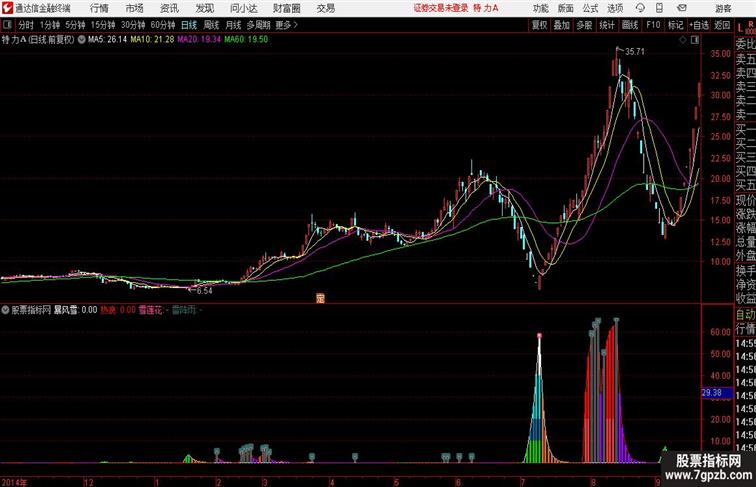Open the 发现 menu

pyautogui.click(x=204, y=8)
